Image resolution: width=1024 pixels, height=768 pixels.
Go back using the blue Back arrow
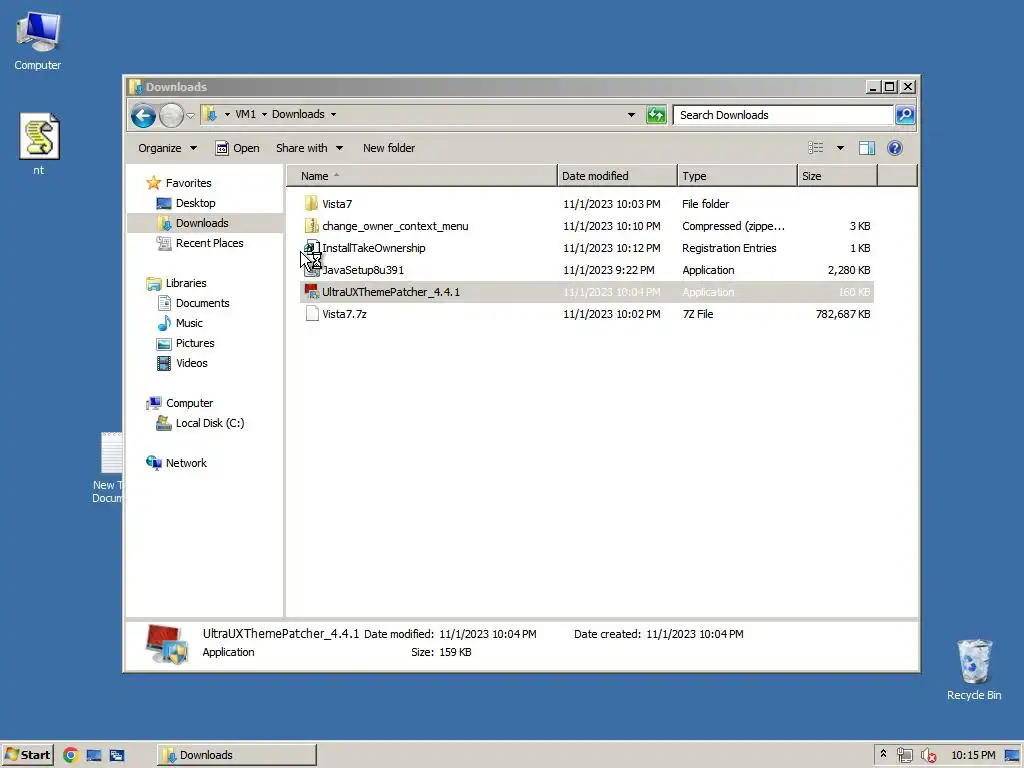[143, 116]
